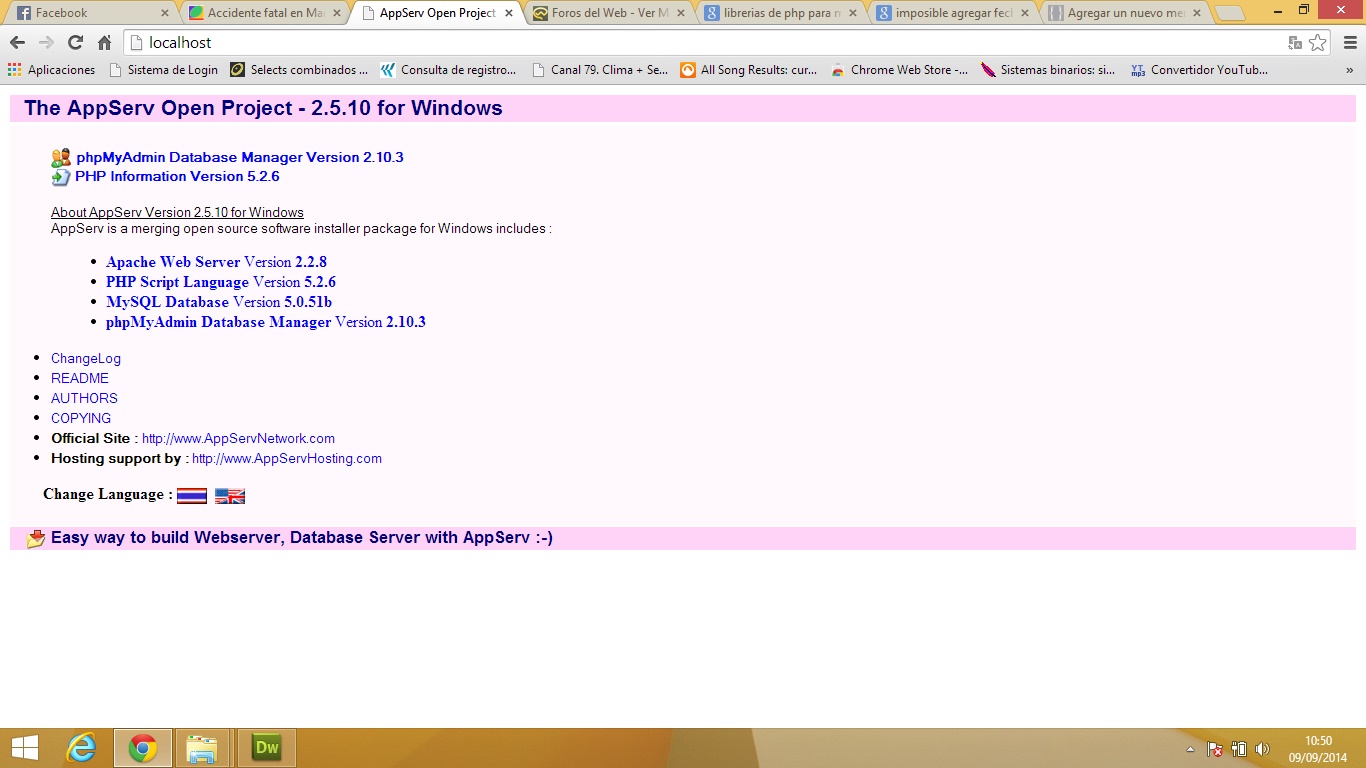The image size is (1366, 768).
Task: Open PHP Information Version 5.2.6 link
Action: pos(177,176)
